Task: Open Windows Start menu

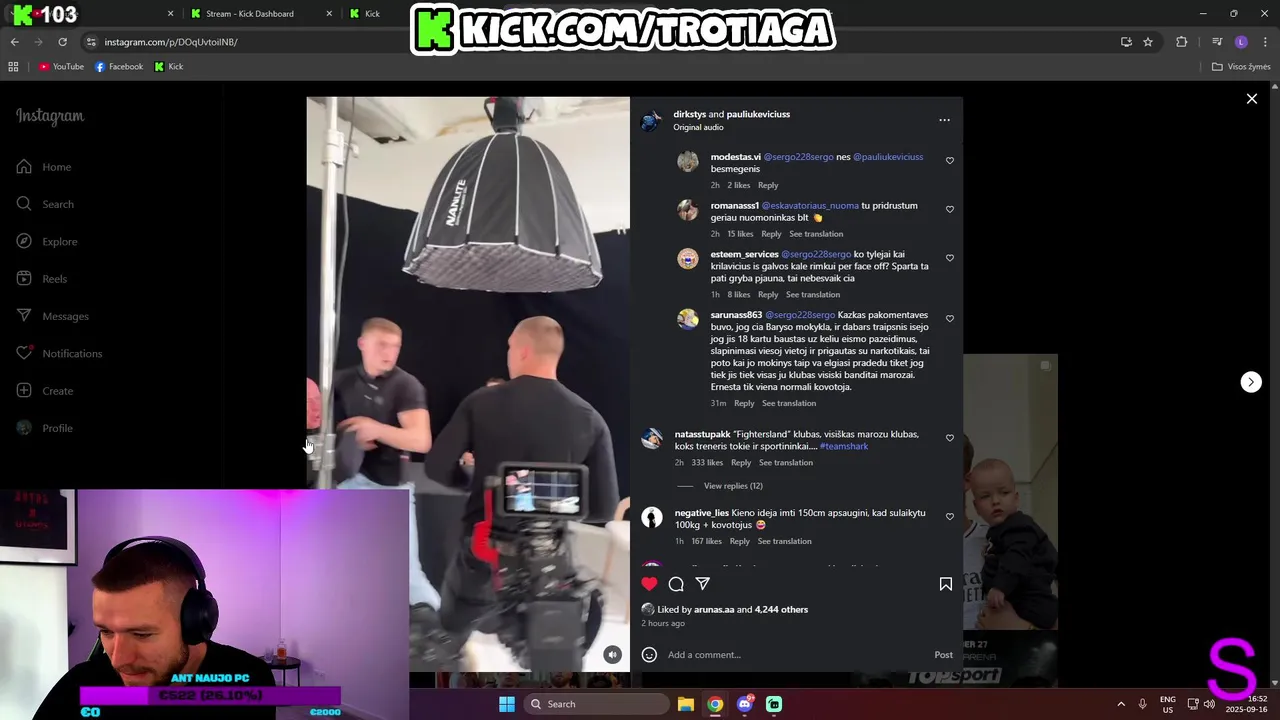Action: coord(507,704)
